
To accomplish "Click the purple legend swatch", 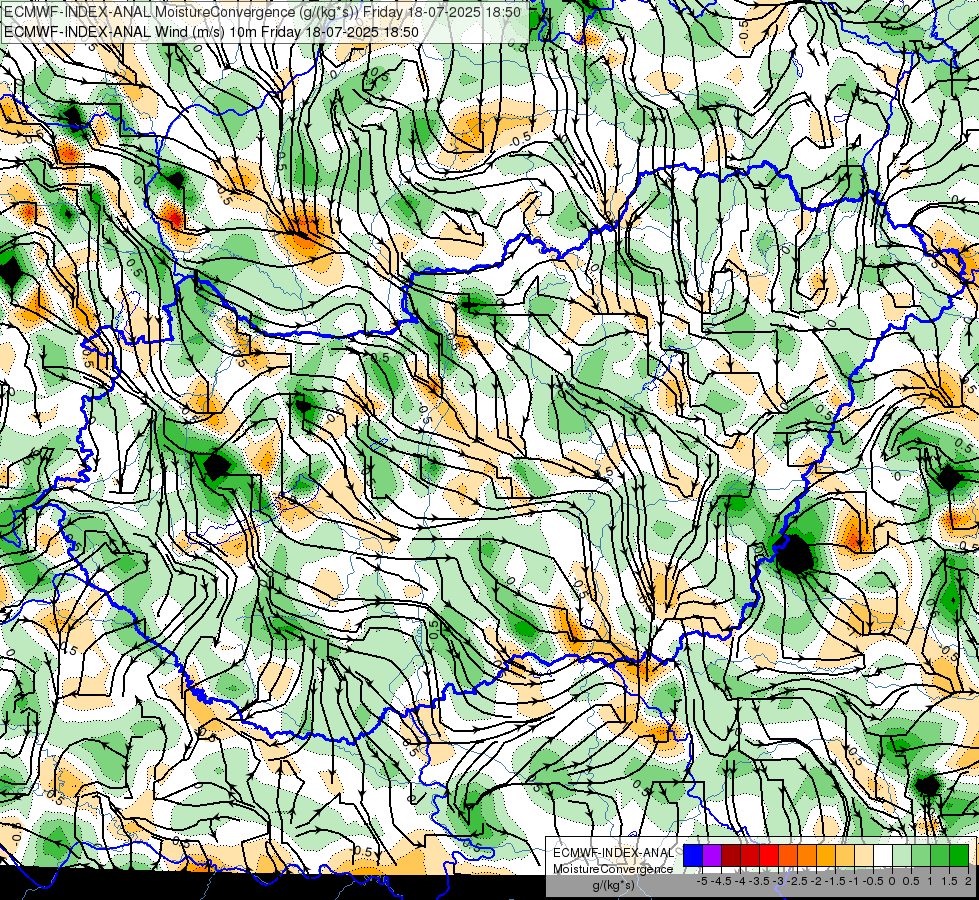I will pyautogui.click(x=712, y=855).
